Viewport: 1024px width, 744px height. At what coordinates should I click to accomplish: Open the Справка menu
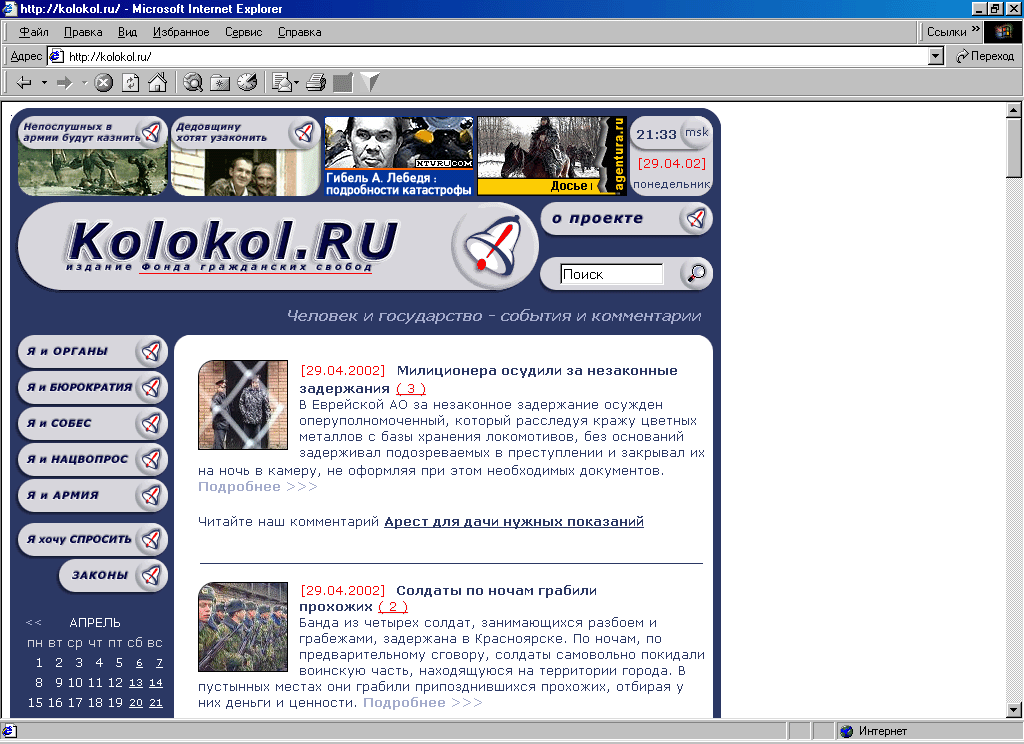(299, 32)
